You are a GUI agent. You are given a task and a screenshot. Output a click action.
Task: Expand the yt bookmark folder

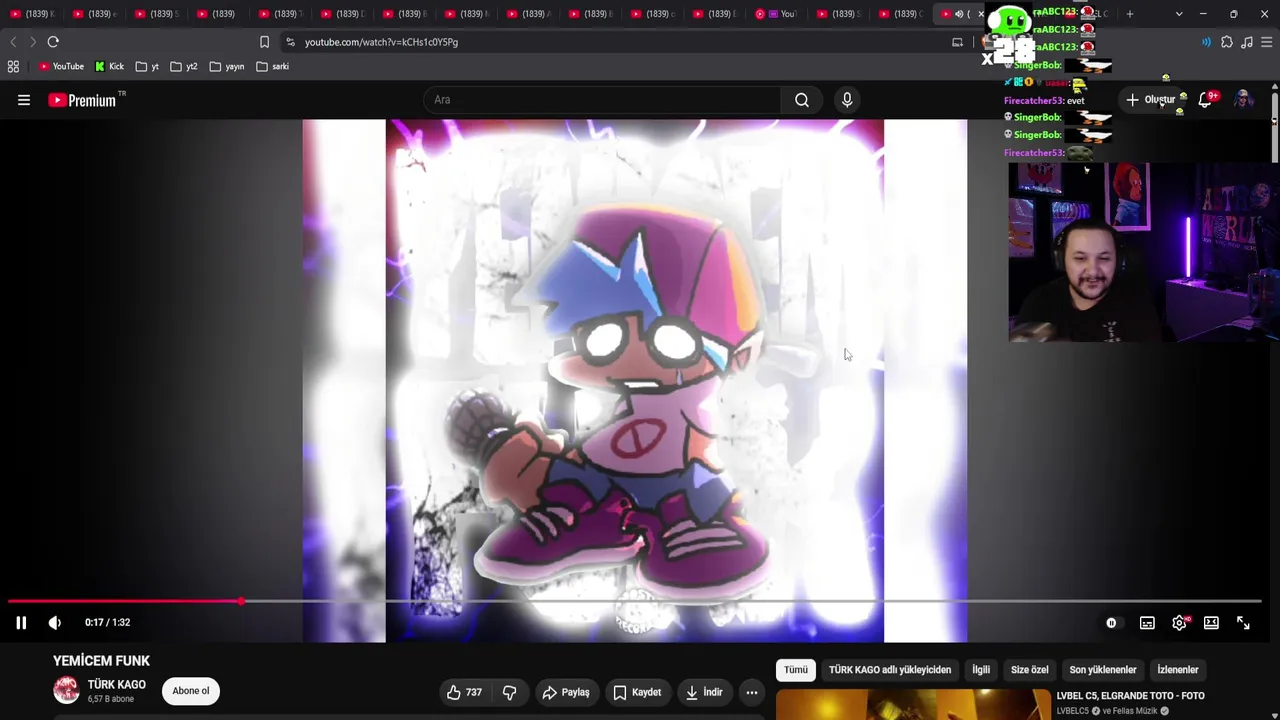click(148, 67)
